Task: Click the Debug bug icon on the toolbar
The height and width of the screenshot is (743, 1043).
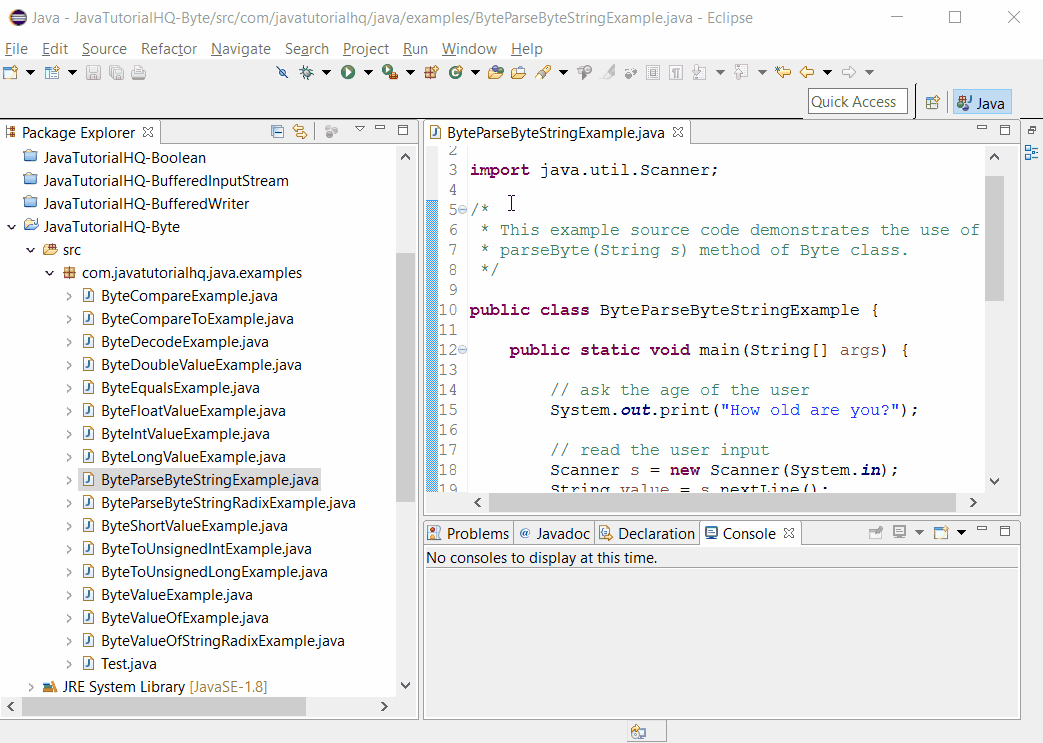Action: pyautogui.click(x=307, y=71)
